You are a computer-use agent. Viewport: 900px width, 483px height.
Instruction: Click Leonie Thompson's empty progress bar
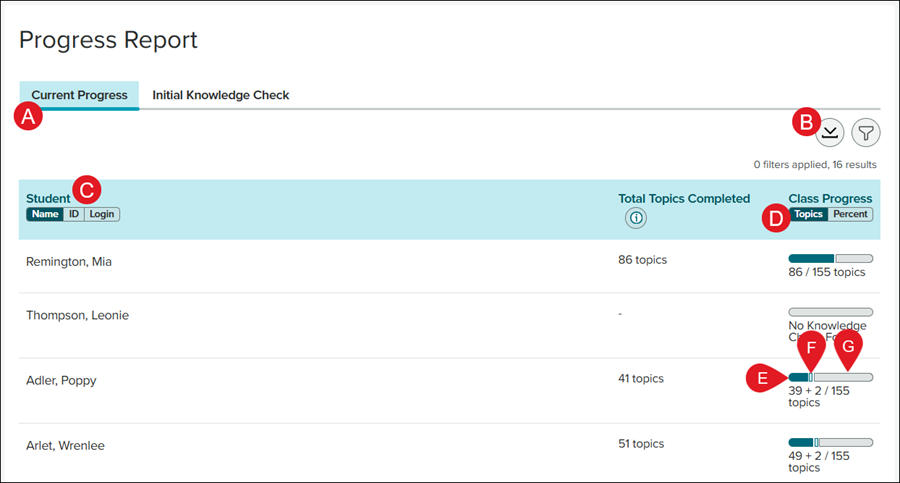830,312
